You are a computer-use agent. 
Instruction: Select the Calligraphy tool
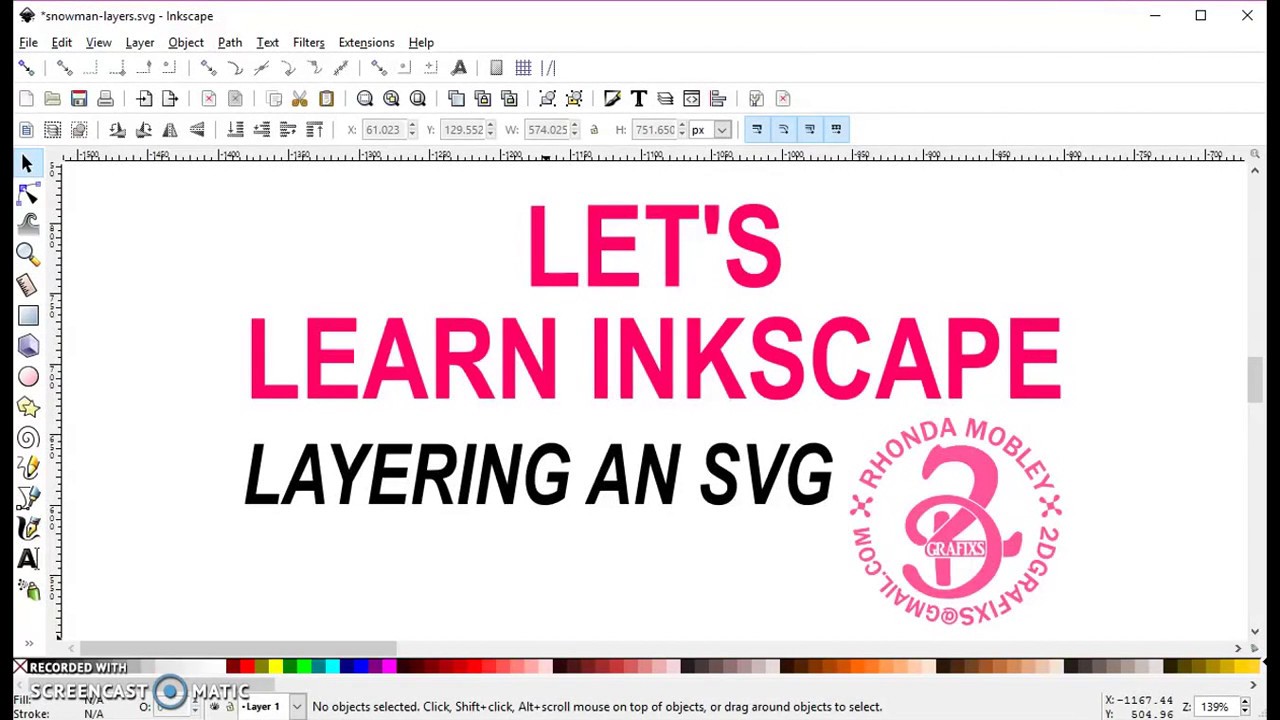27,529
